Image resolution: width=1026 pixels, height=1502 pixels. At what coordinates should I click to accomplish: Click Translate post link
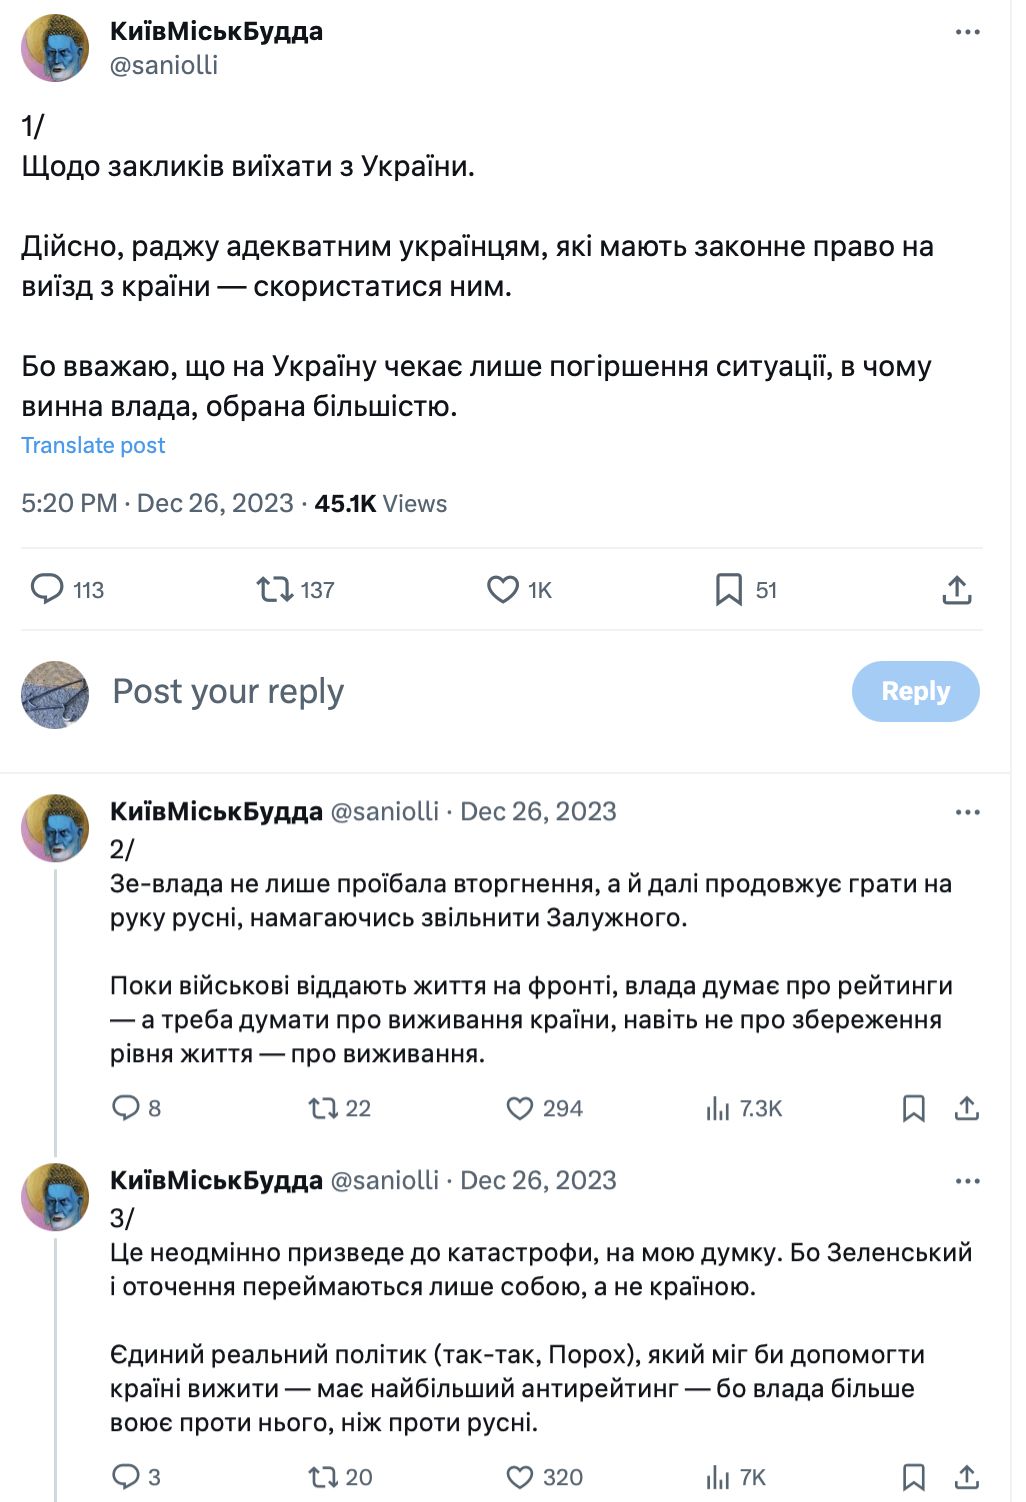coord(93,444)
